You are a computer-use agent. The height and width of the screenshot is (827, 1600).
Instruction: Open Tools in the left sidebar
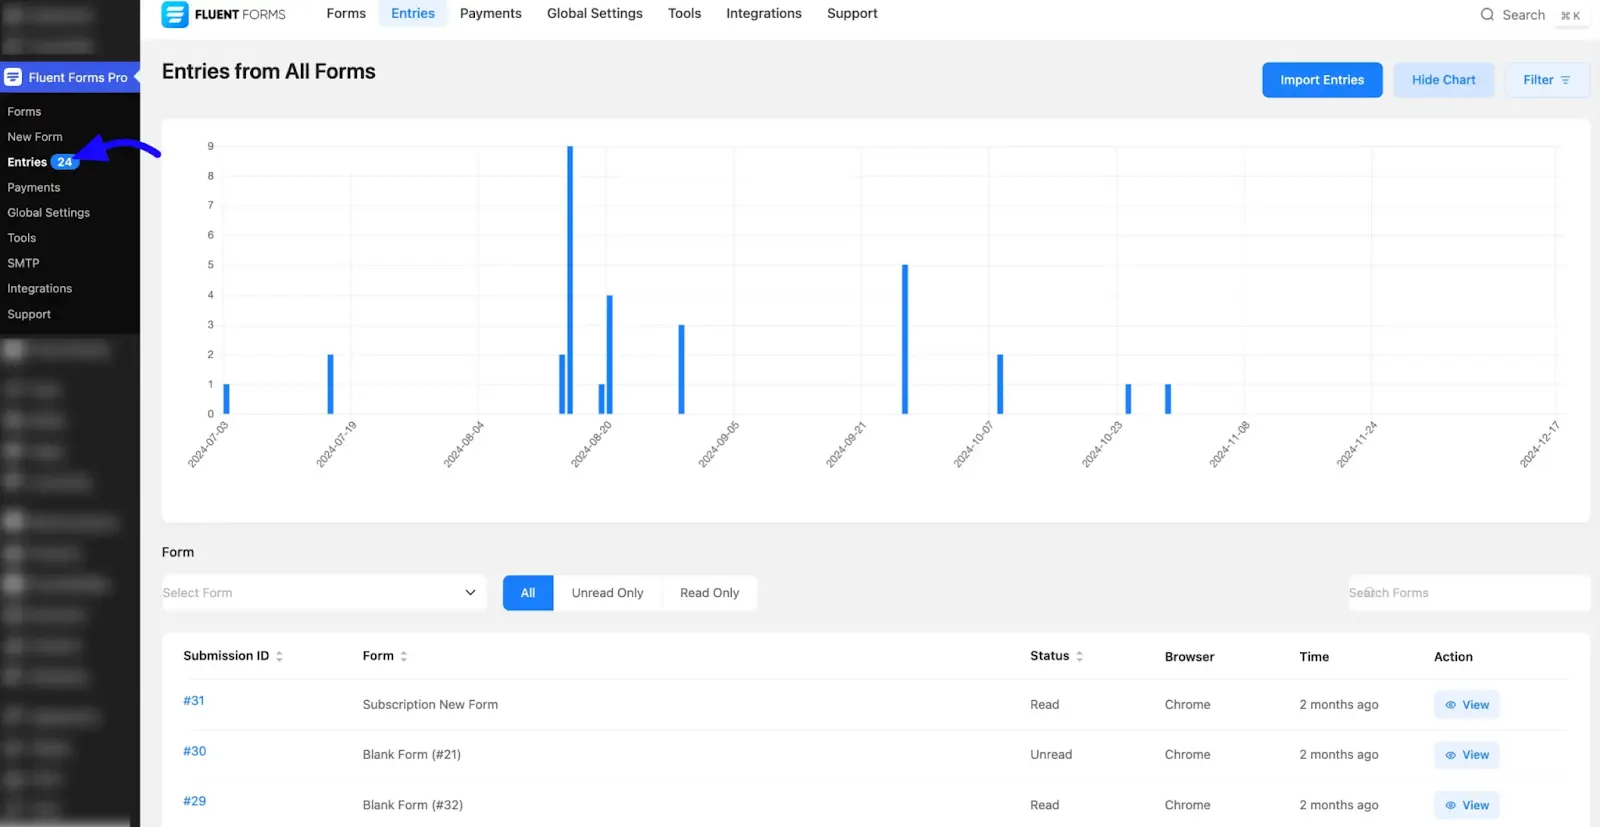[22, 238]
